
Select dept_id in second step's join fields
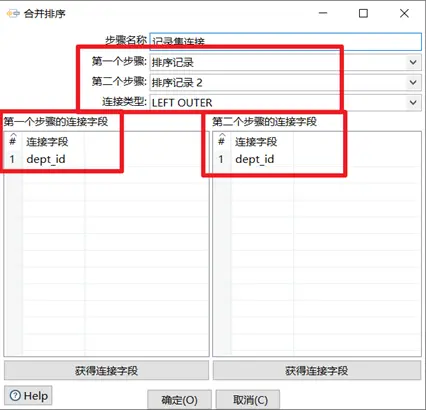(255, 159)
